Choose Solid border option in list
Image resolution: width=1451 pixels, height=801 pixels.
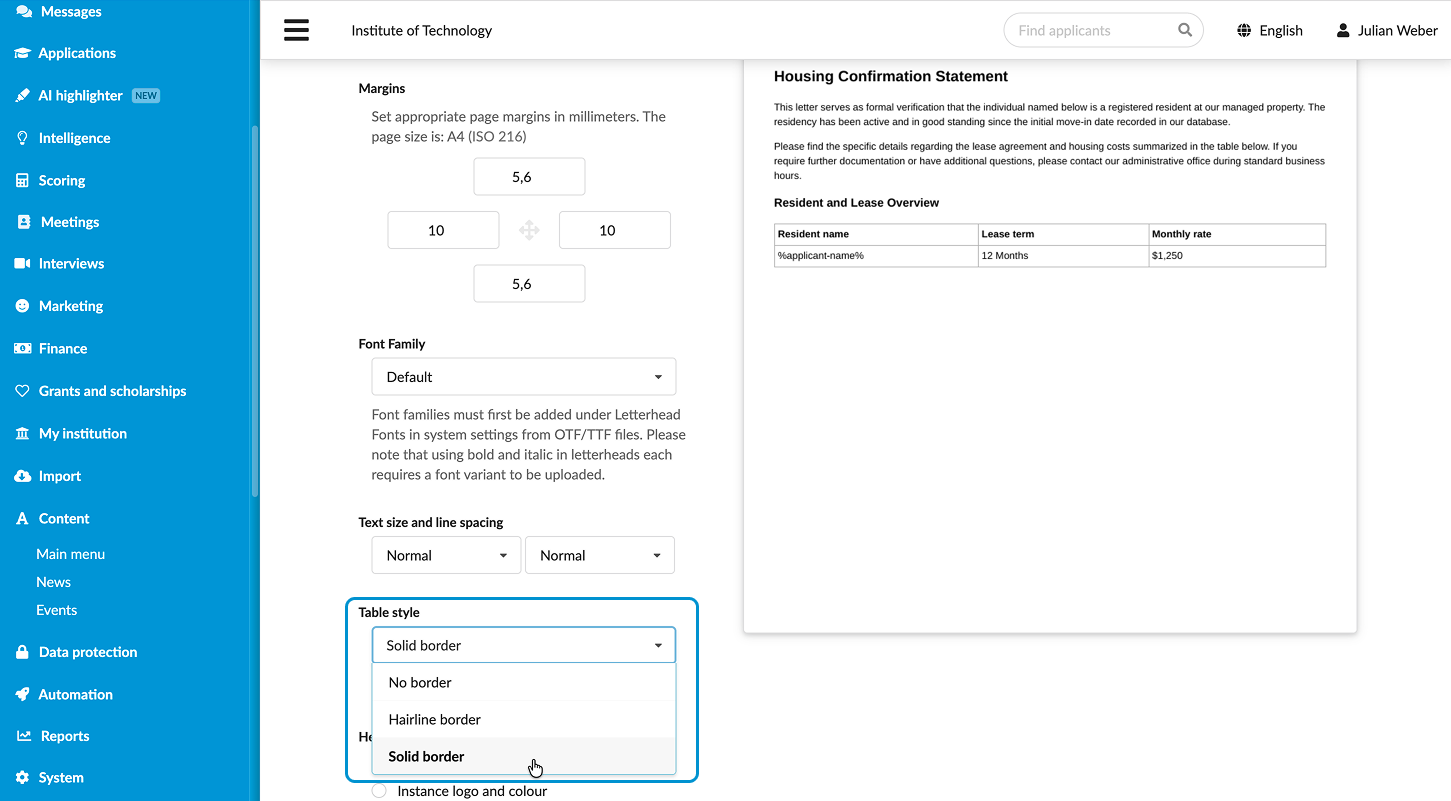[x=524, y=756]
